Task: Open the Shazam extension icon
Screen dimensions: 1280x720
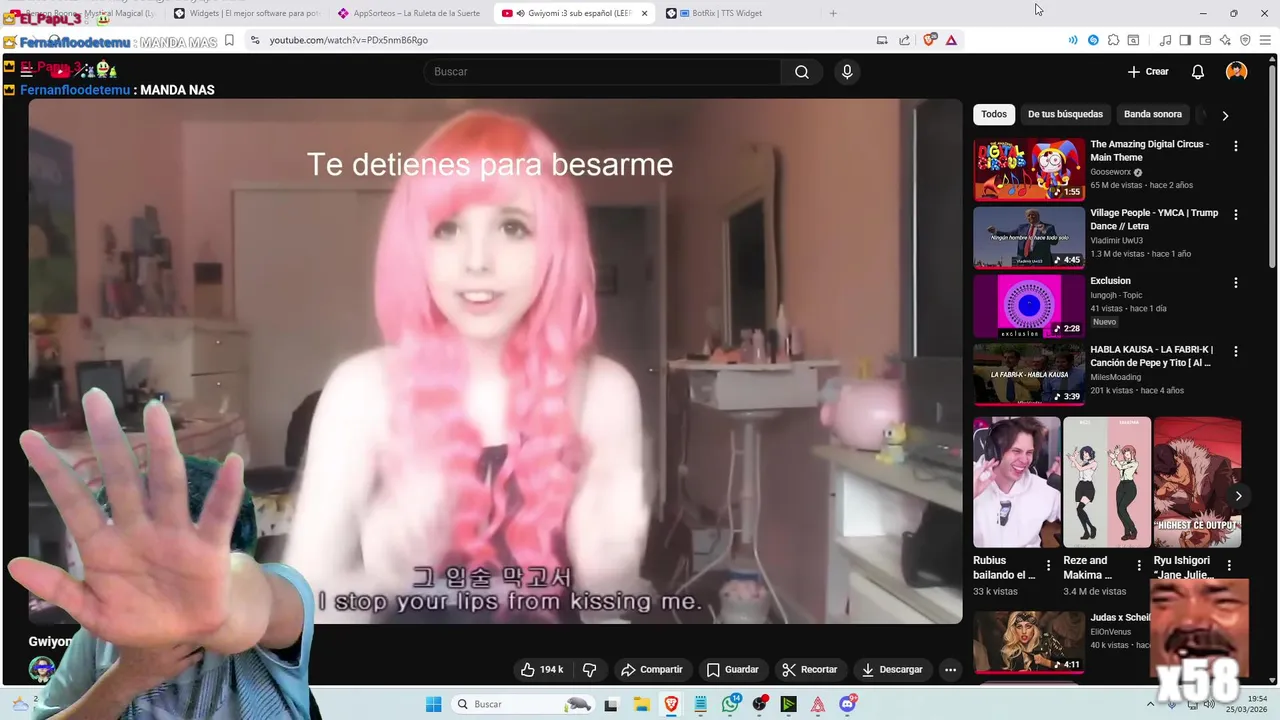Action: click(x=1093, y=40)
